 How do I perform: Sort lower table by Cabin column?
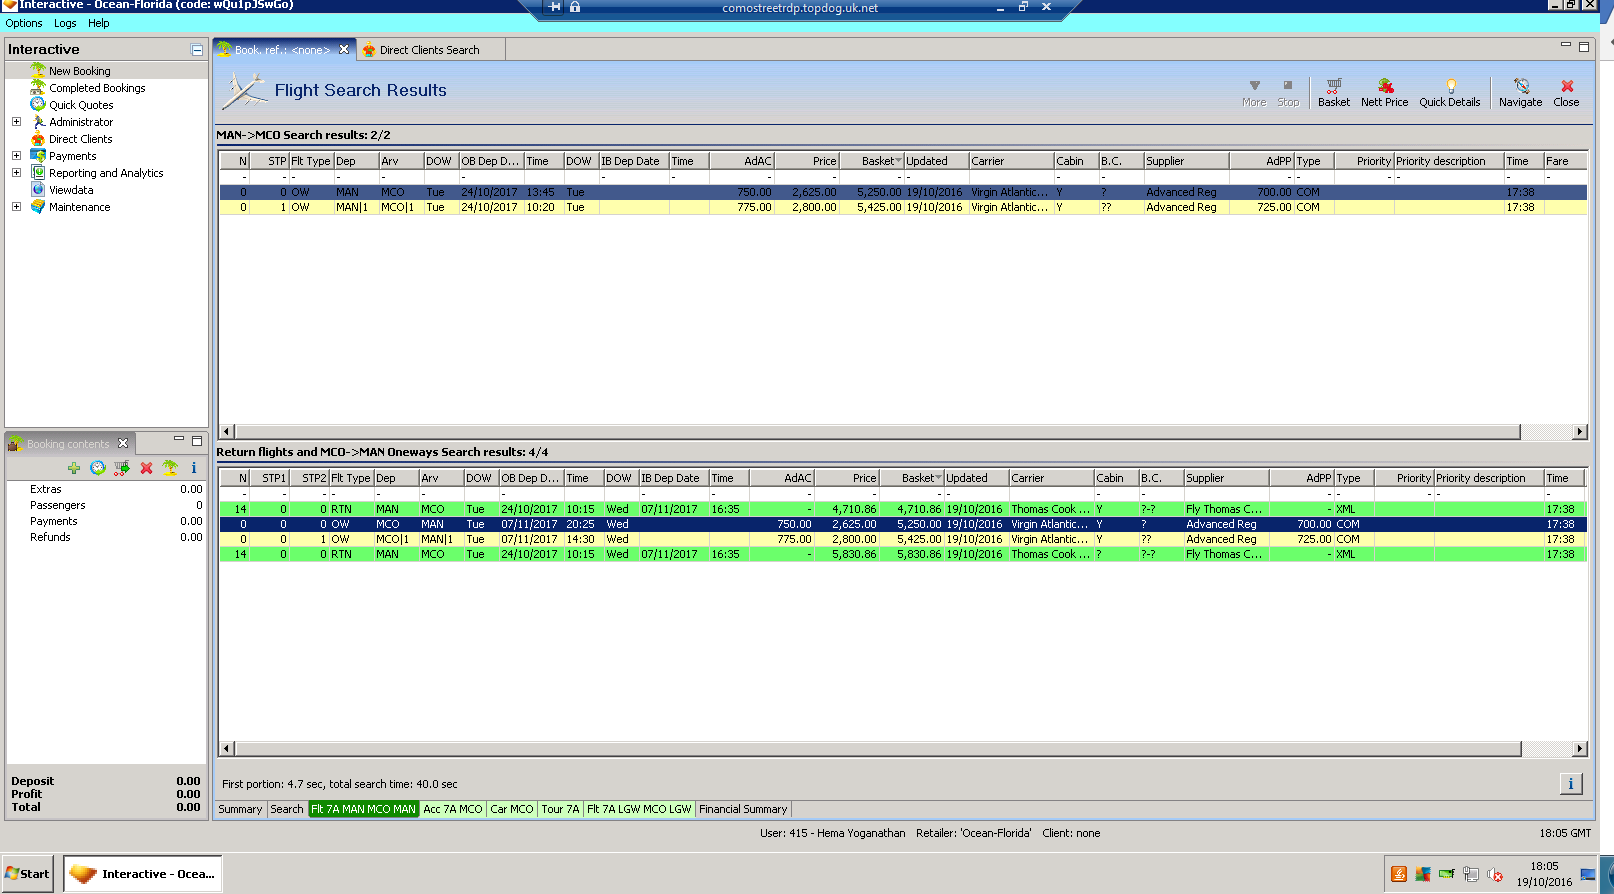click(x=1116, y=478)
